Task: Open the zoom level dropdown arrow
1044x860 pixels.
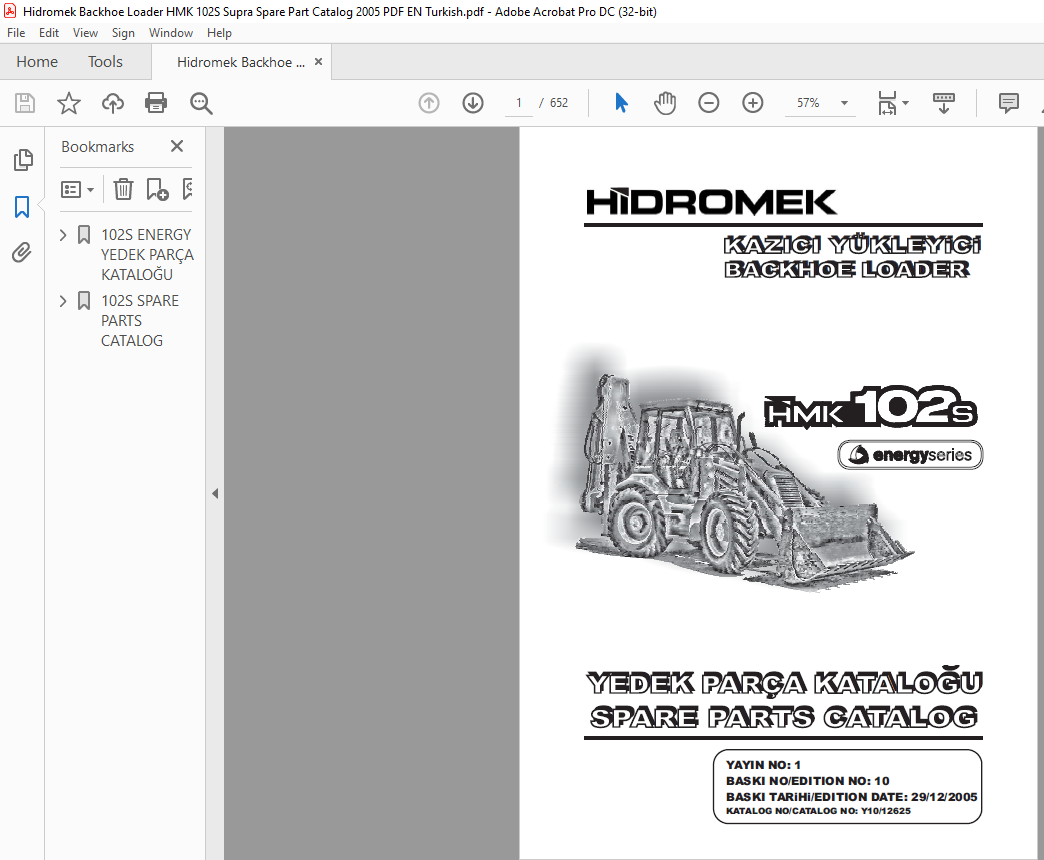Action: coord(844,103)
